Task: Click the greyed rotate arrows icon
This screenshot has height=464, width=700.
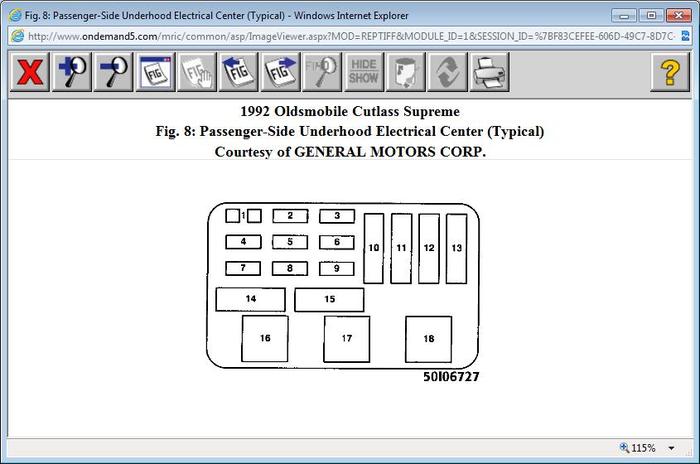Action: (x=447, y=72)
